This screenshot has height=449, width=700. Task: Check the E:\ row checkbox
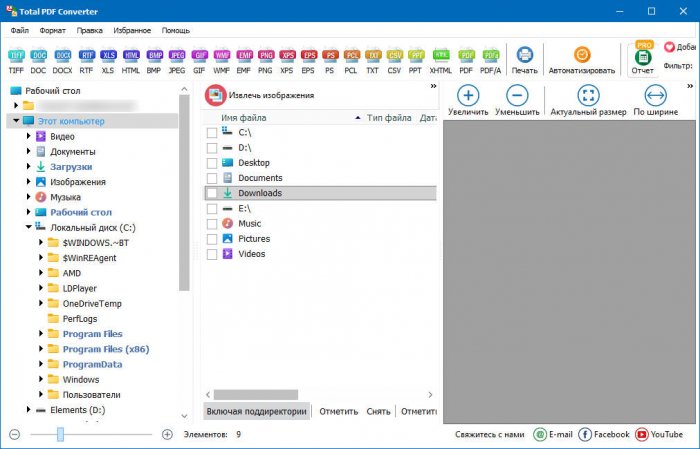212,209
